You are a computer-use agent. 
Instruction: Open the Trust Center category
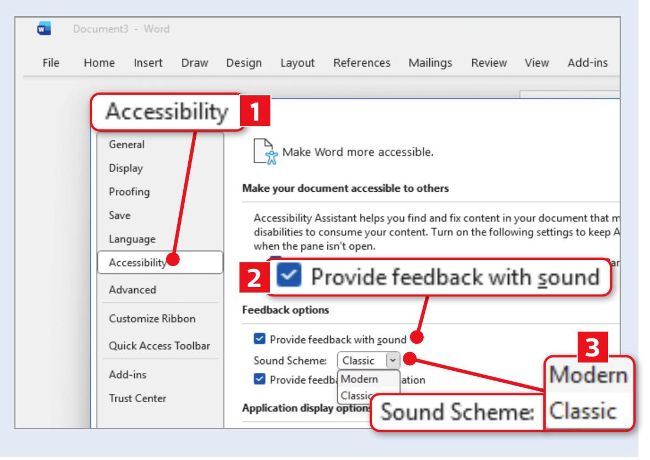click(138, 398)
